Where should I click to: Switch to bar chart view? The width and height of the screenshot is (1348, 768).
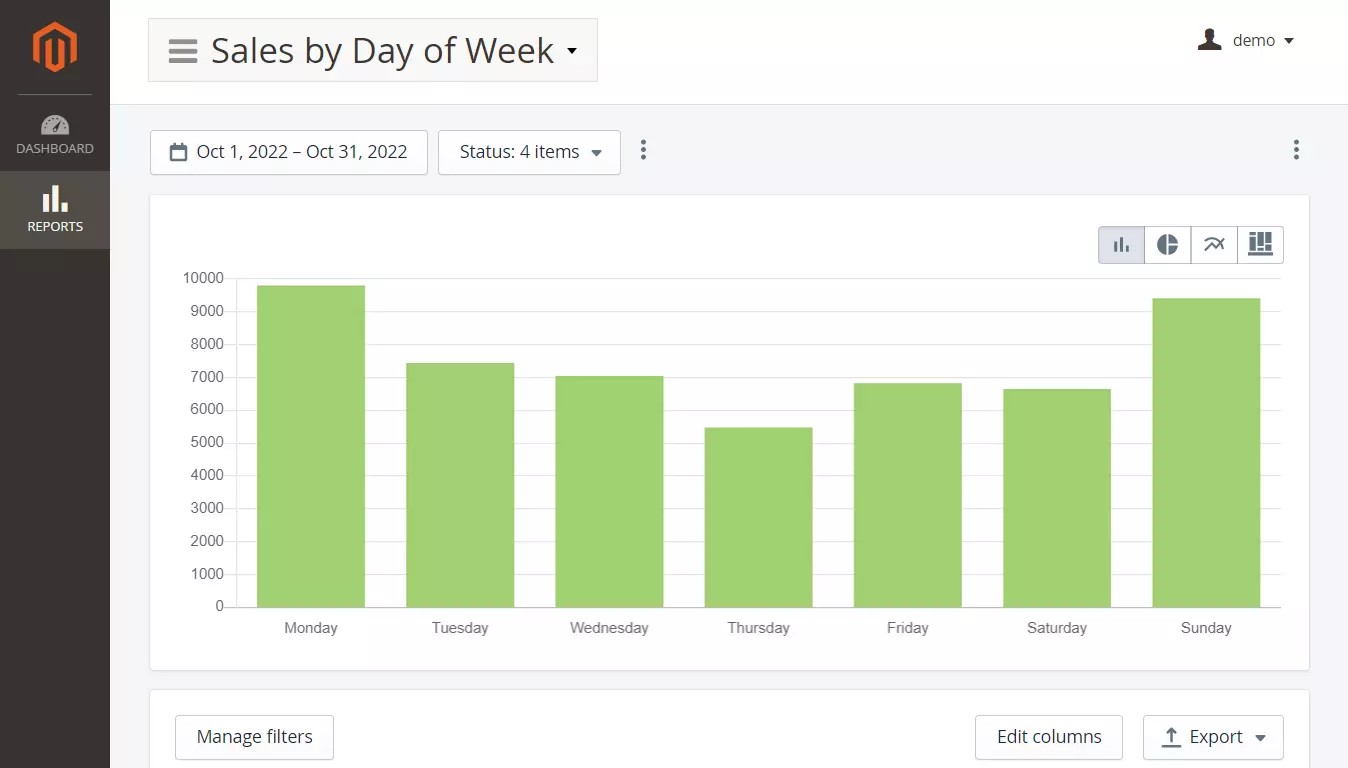1121,245
